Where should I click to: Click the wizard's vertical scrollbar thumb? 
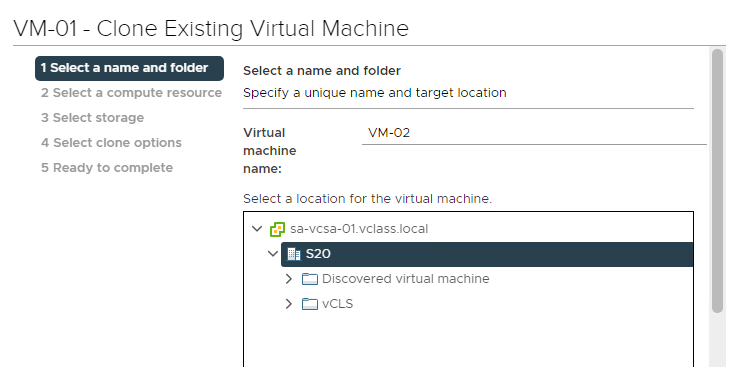click(x=717, y=180)
